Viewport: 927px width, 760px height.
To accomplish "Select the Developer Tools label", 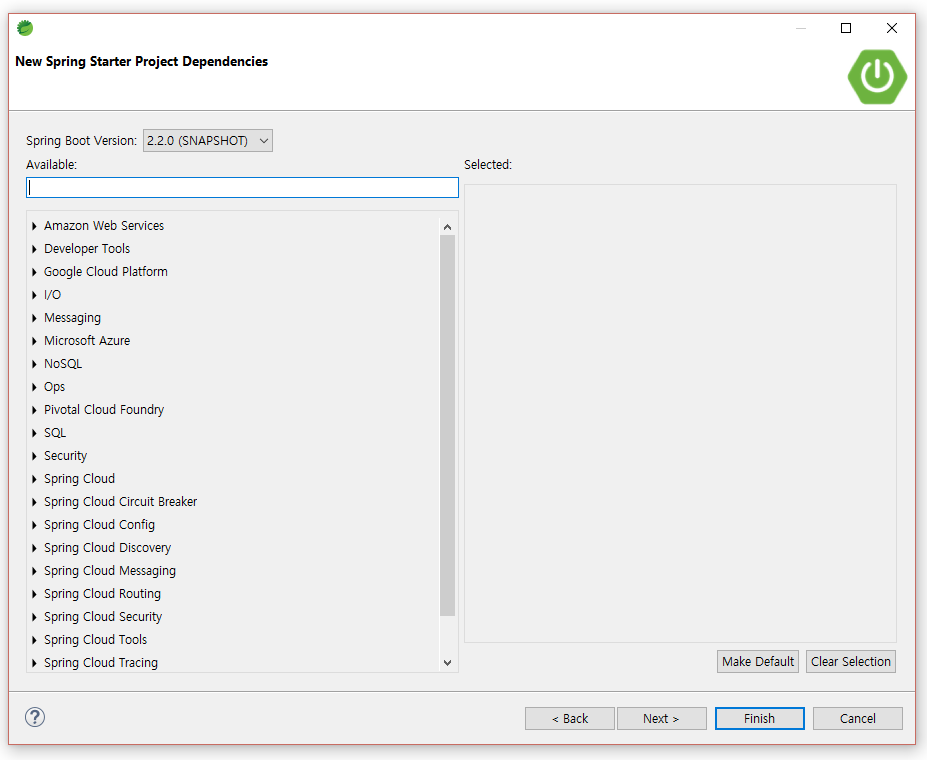I will [x=87, y=249].
